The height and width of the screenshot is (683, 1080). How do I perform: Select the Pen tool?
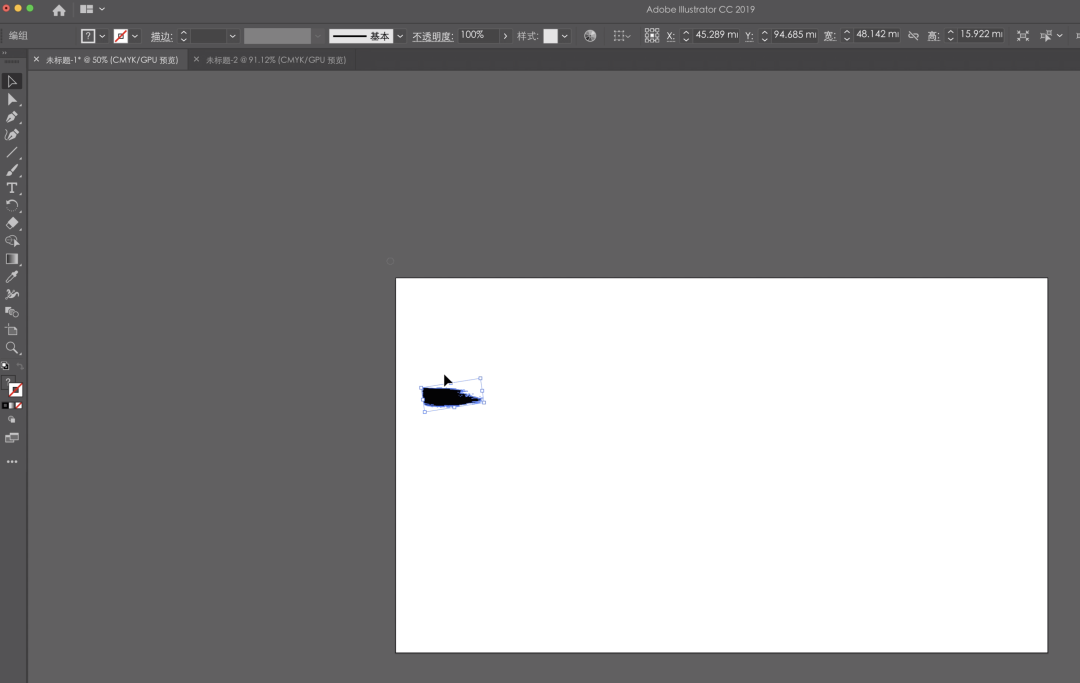pos(12,117)
